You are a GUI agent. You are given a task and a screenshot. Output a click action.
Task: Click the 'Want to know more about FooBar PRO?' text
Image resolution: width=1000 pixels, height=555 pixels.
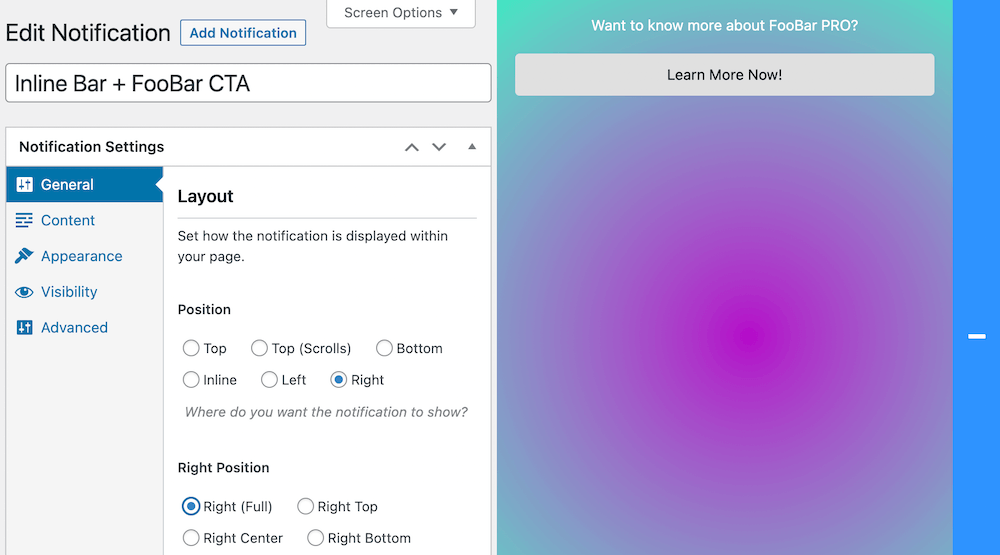[x=724, y=26]
